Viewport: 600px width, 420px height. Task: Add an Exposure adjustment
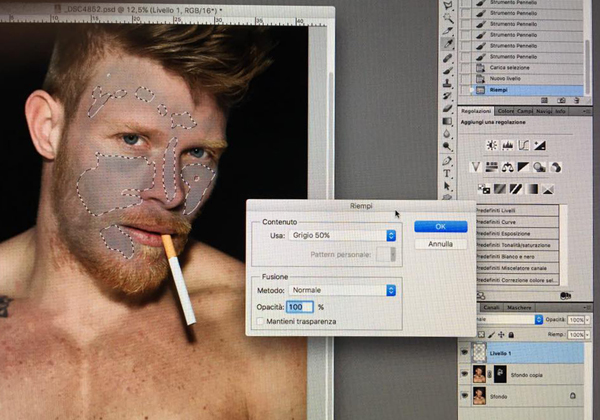[x=540, y=145]
